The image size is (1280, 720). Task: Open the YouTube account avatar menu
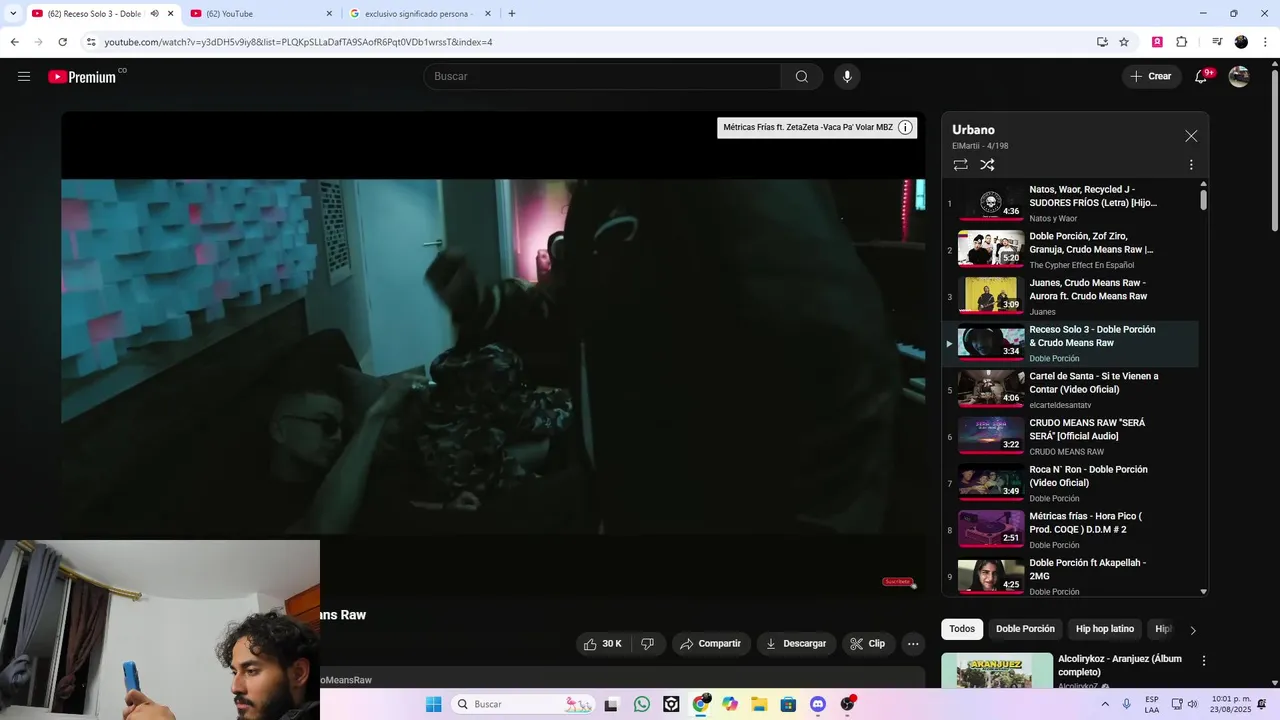(1239, 76)
